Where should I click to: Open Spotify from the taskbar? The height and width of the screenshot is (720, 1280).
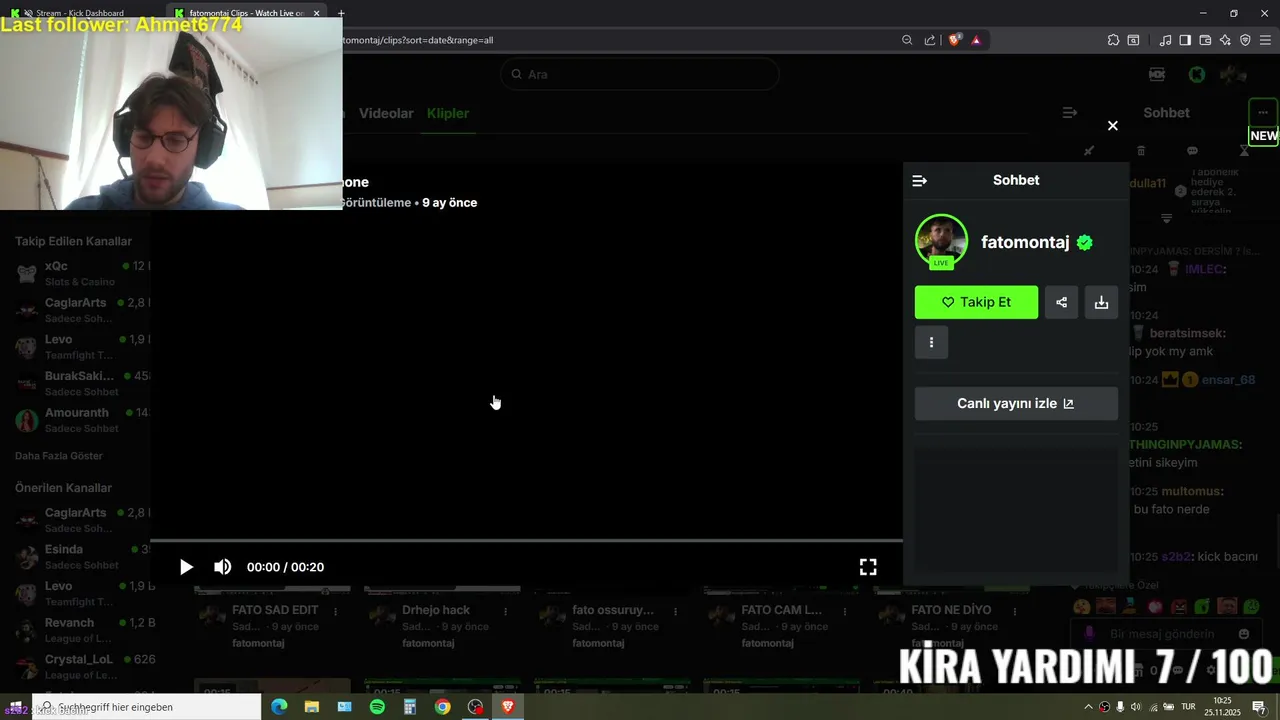click(377, 707)
